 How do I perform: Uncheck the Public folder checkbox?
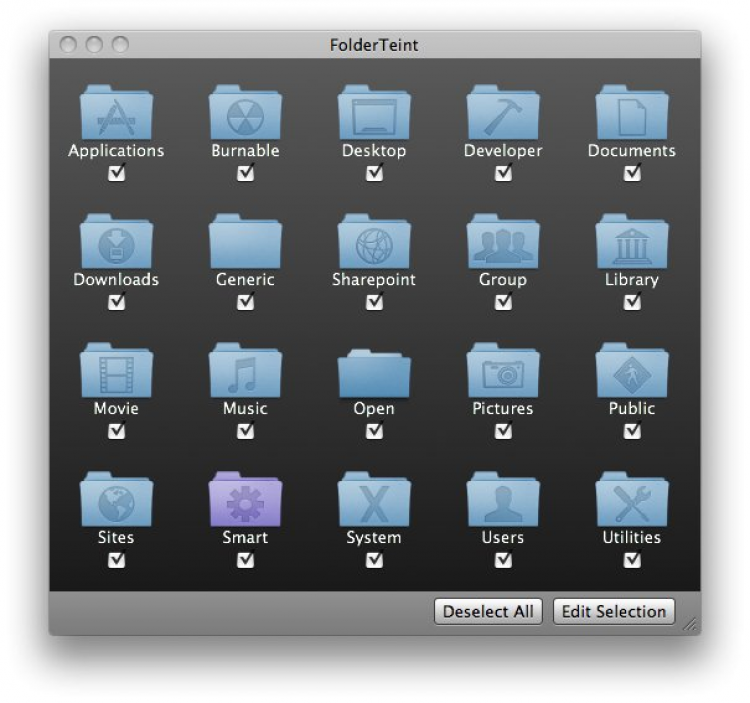[x=632, y=431]
